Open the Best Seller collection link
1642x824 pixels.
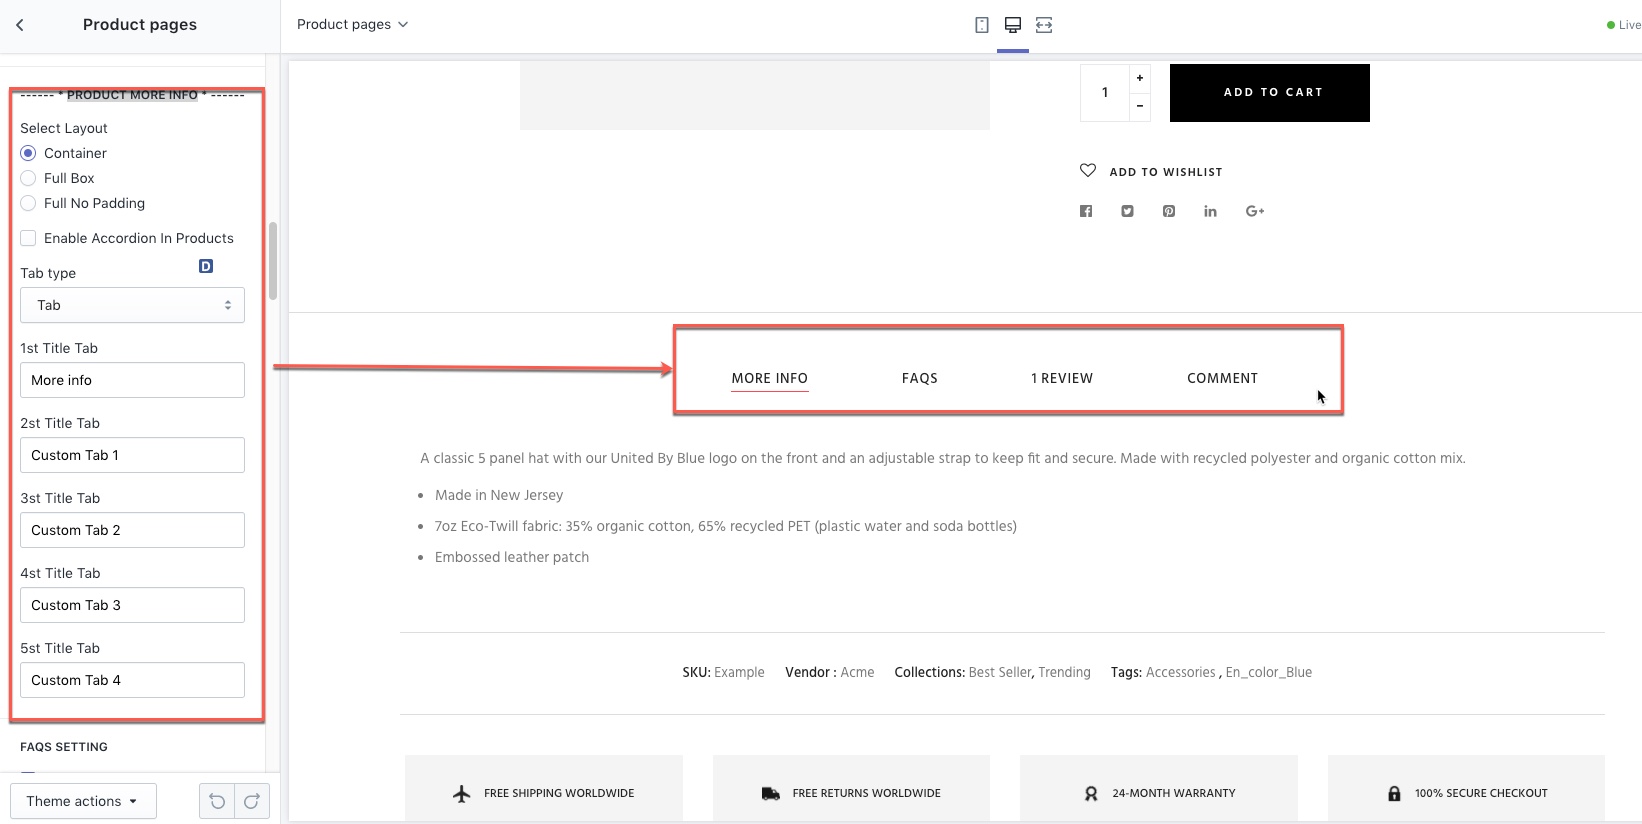[x=1000, y=672]
